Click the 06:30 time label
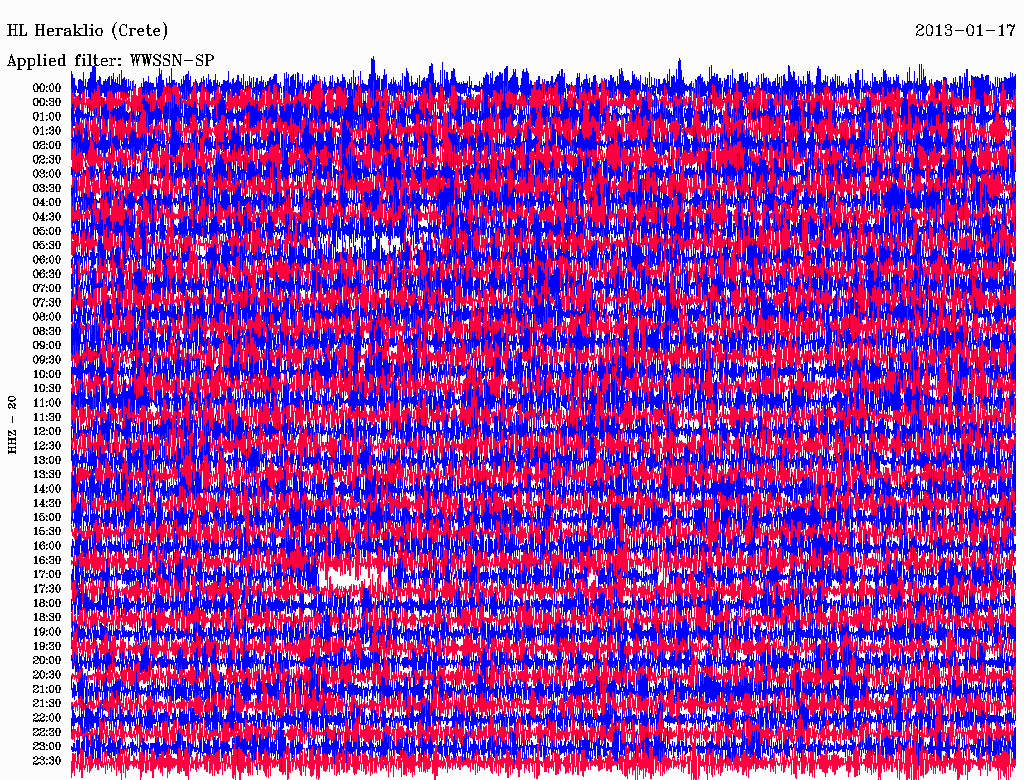Viewport: 1024px width, 780px height. coord(47,274)
